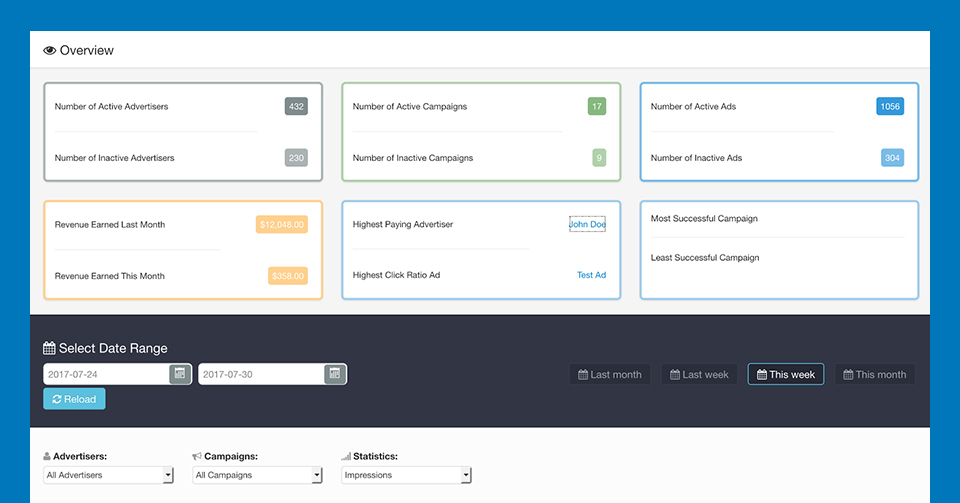This screenshot has height=503, width=960.
Task: Open the John Doe advertiser link
Action: coord(587,224)
